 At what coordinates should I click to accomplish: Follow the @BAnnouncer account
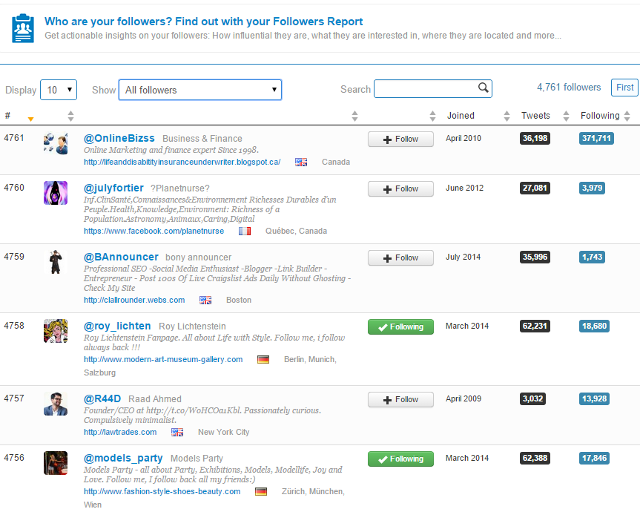tap(401, 258)
